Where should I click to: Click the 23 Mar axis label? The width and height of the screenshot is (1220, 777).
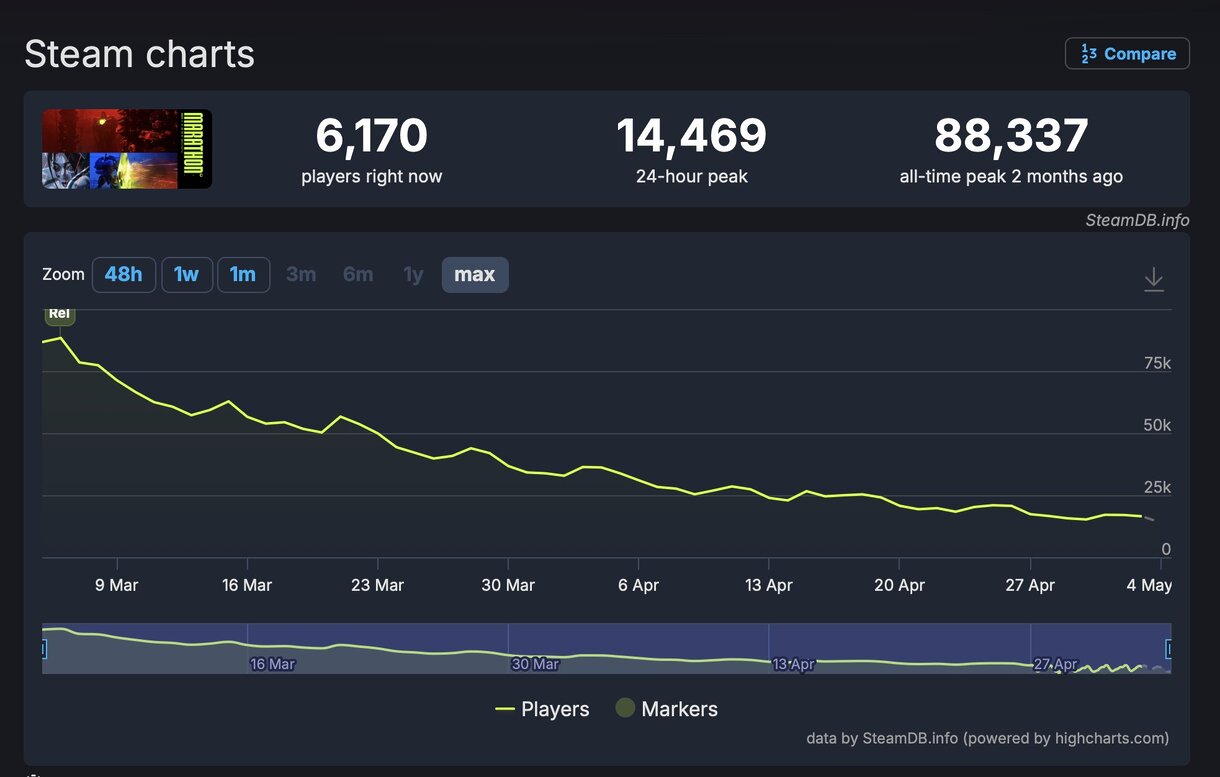coord(377,585)
